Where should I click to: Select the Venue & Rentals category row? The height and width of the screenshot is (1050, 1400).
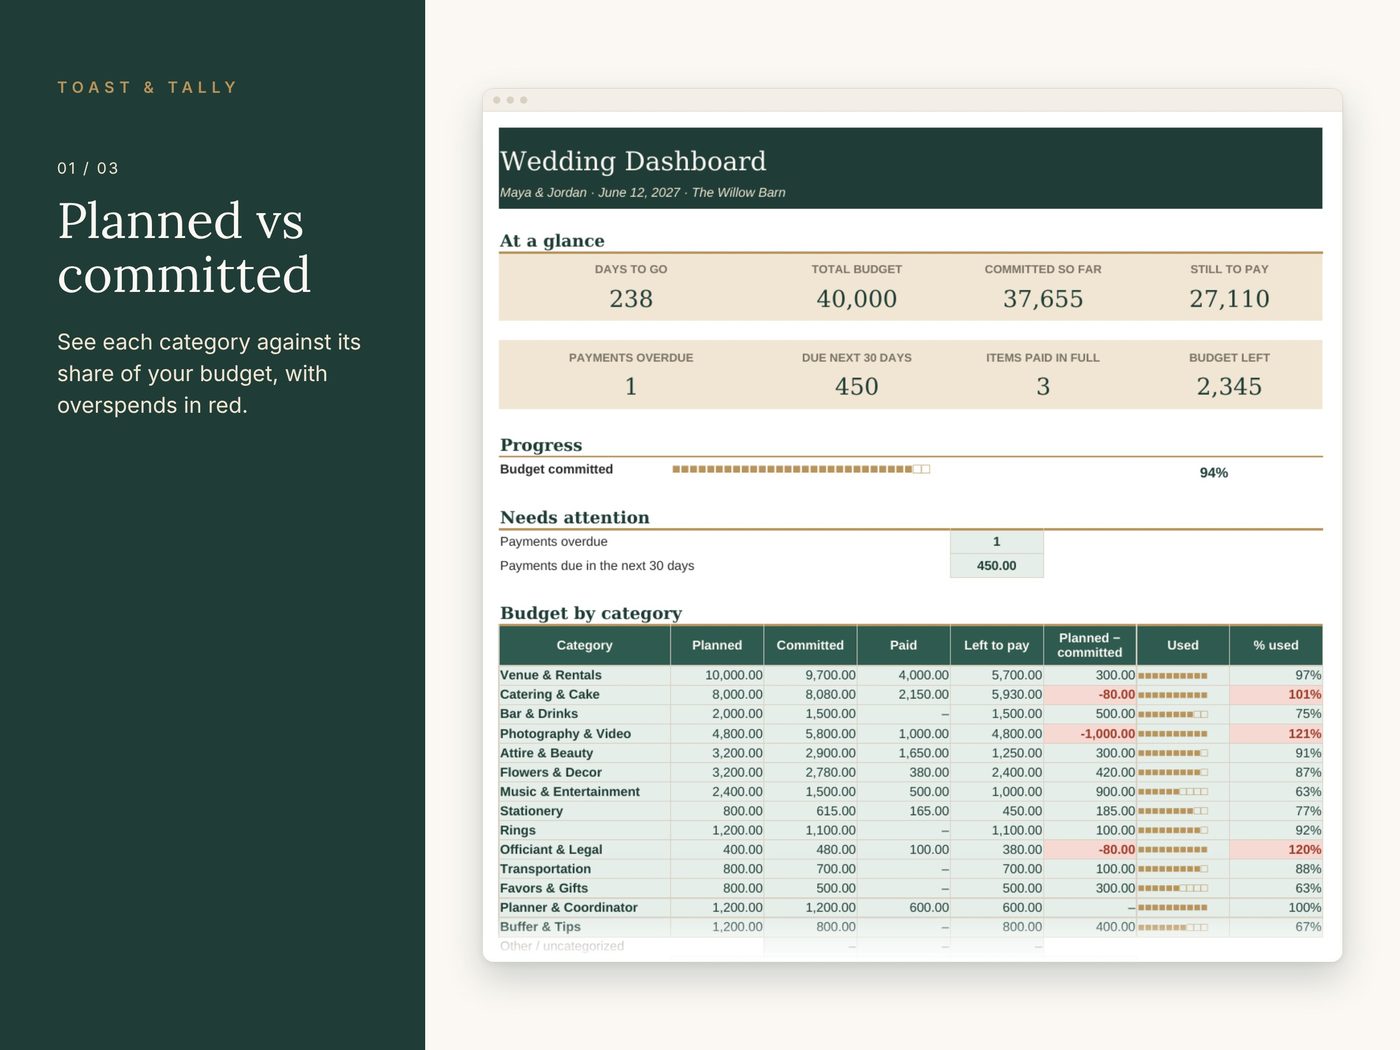(x=911, y=676)
